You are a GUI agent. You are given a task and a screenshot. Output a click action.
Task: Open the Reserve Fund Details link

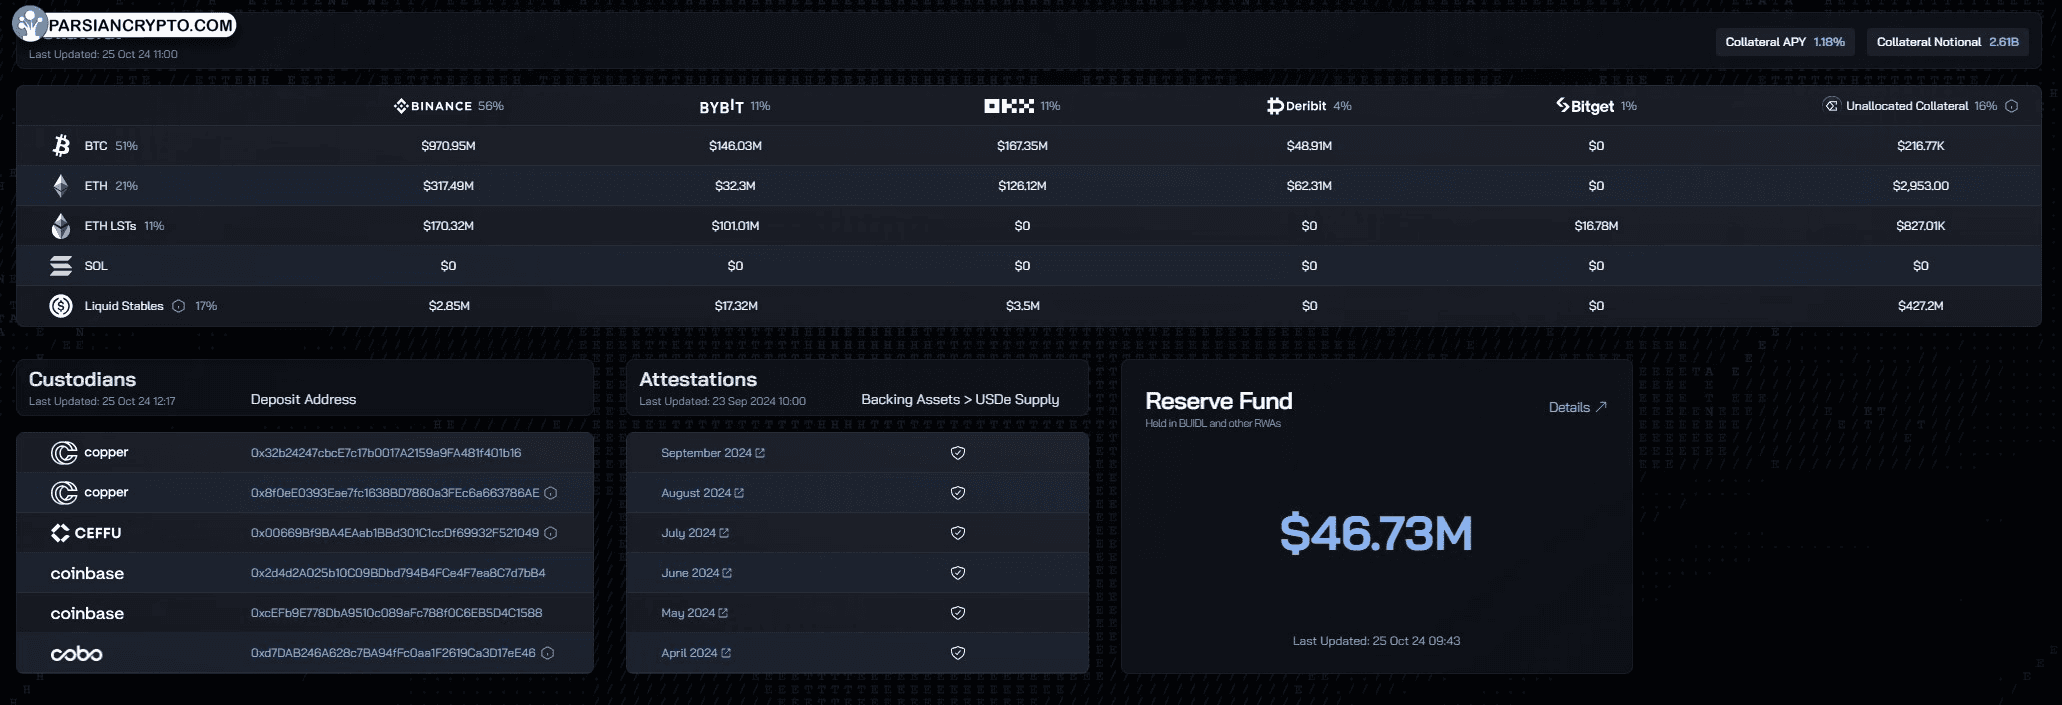(1577, 407)
